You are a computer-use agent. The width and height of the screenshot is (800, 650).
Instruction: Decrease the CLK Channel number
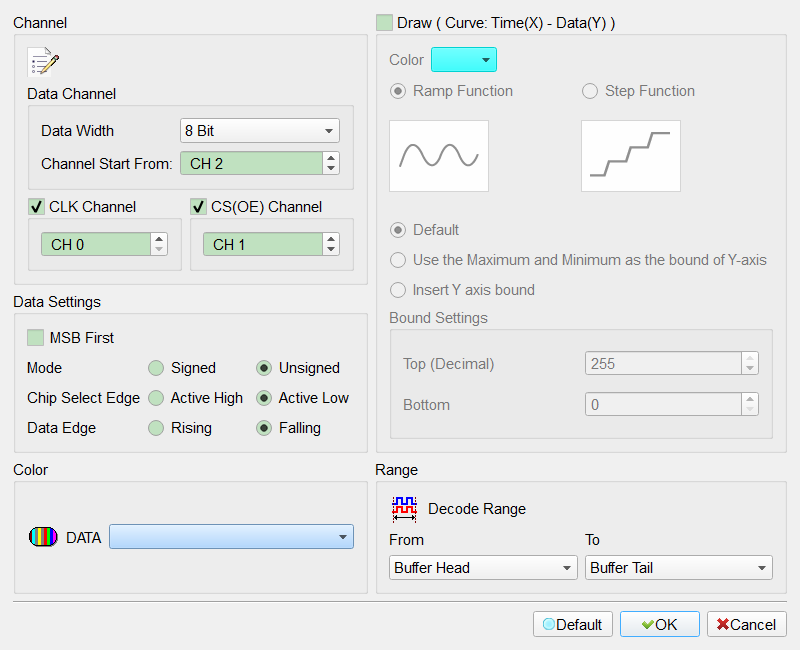159,250
